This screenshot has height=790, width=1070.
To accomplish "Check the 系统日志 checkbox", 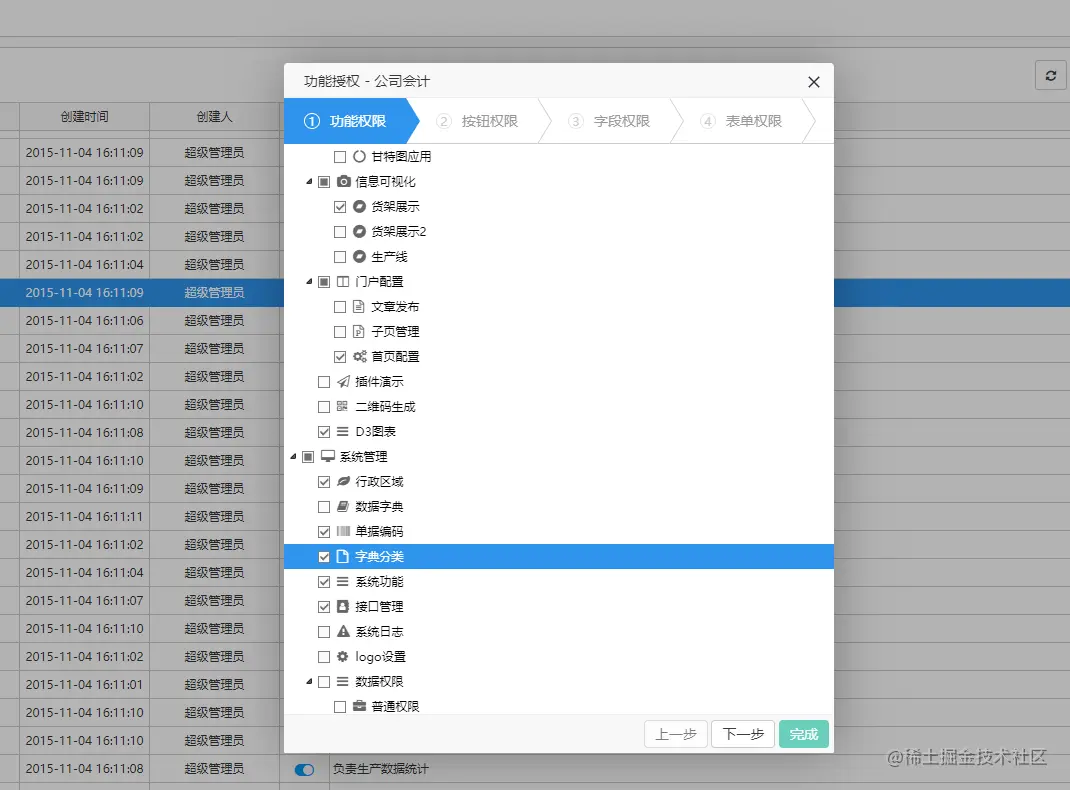I will pyautogui.click(x=324, y=632).
